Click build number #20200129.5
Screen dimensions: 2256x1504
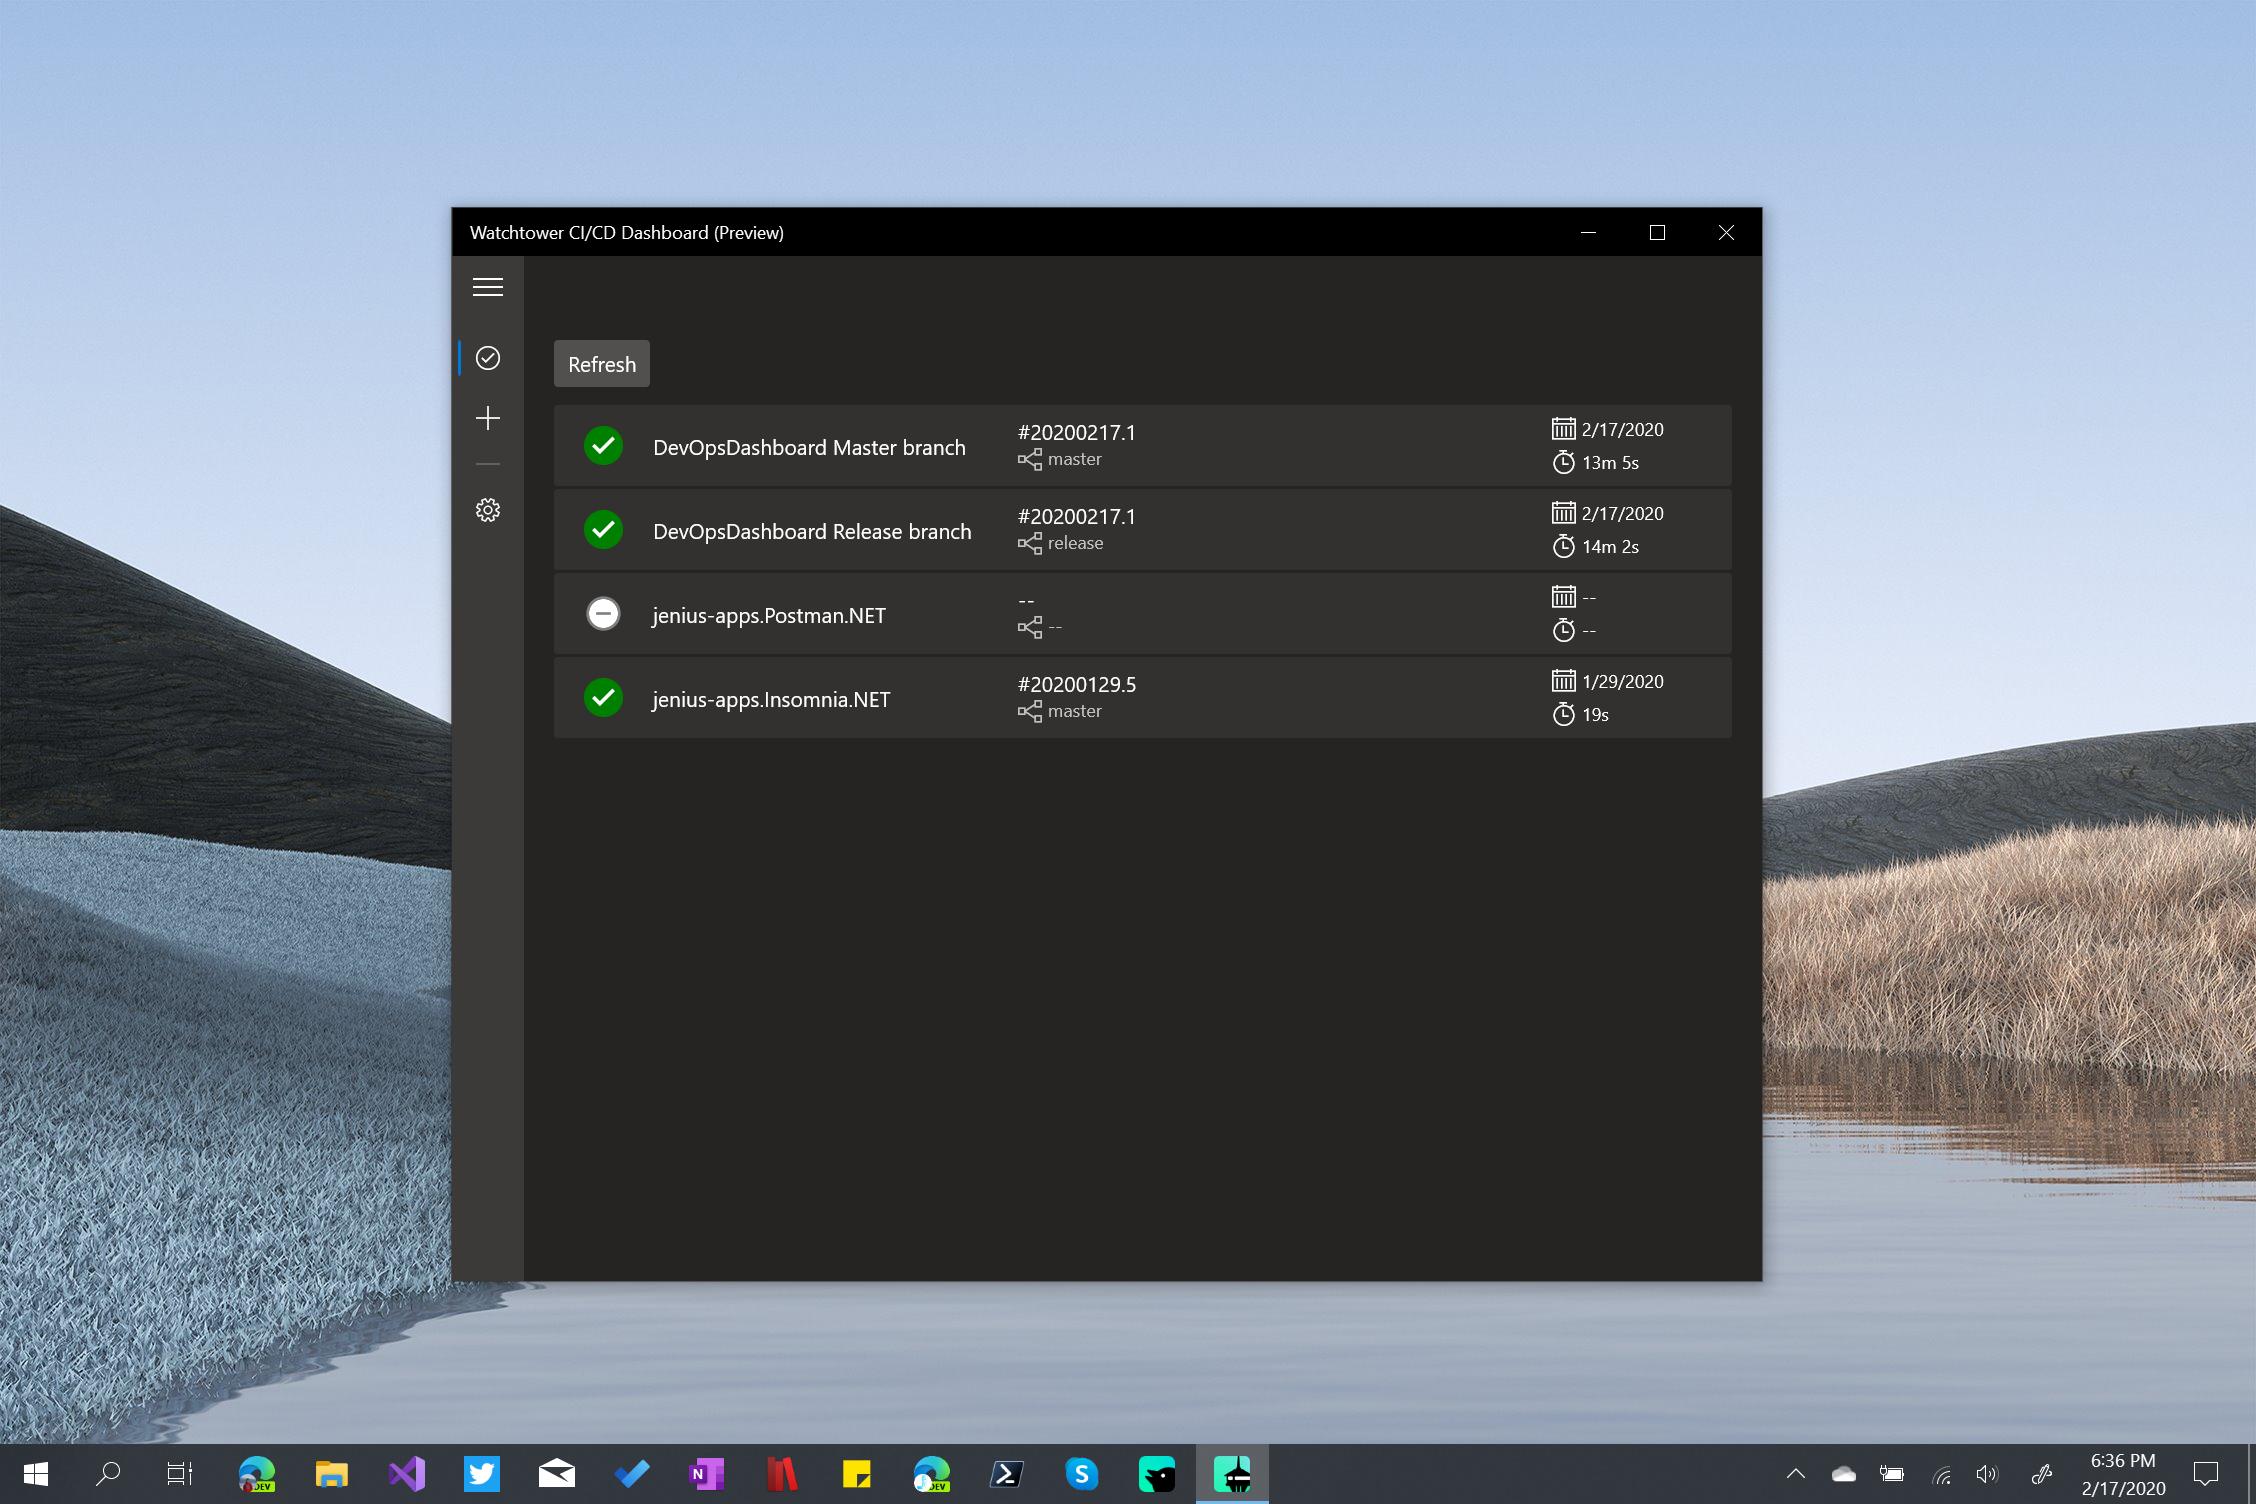coord(1077,685)
